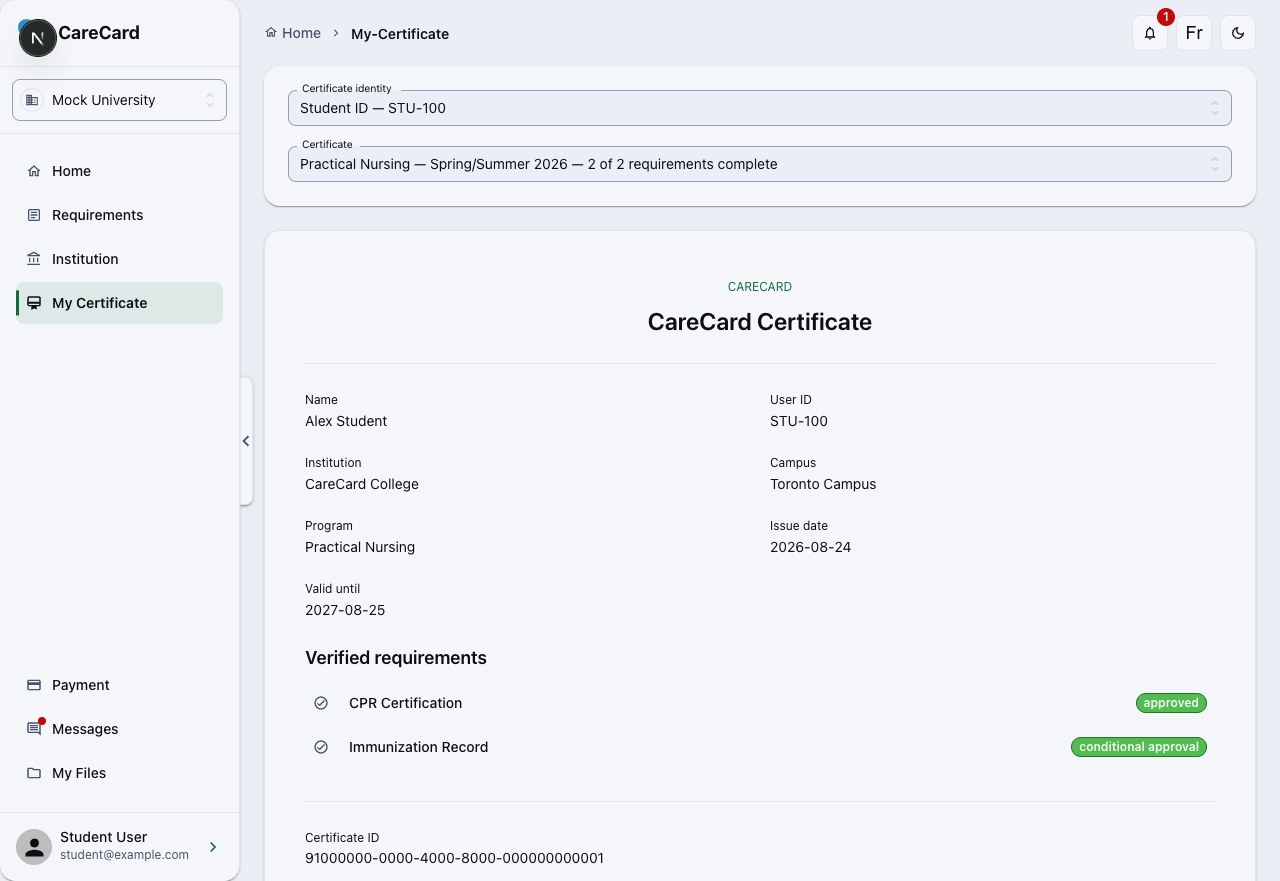The height and width of the screenshot is (881, 1280).
Task: Click the Payment card icon
Action: point(34,685)
